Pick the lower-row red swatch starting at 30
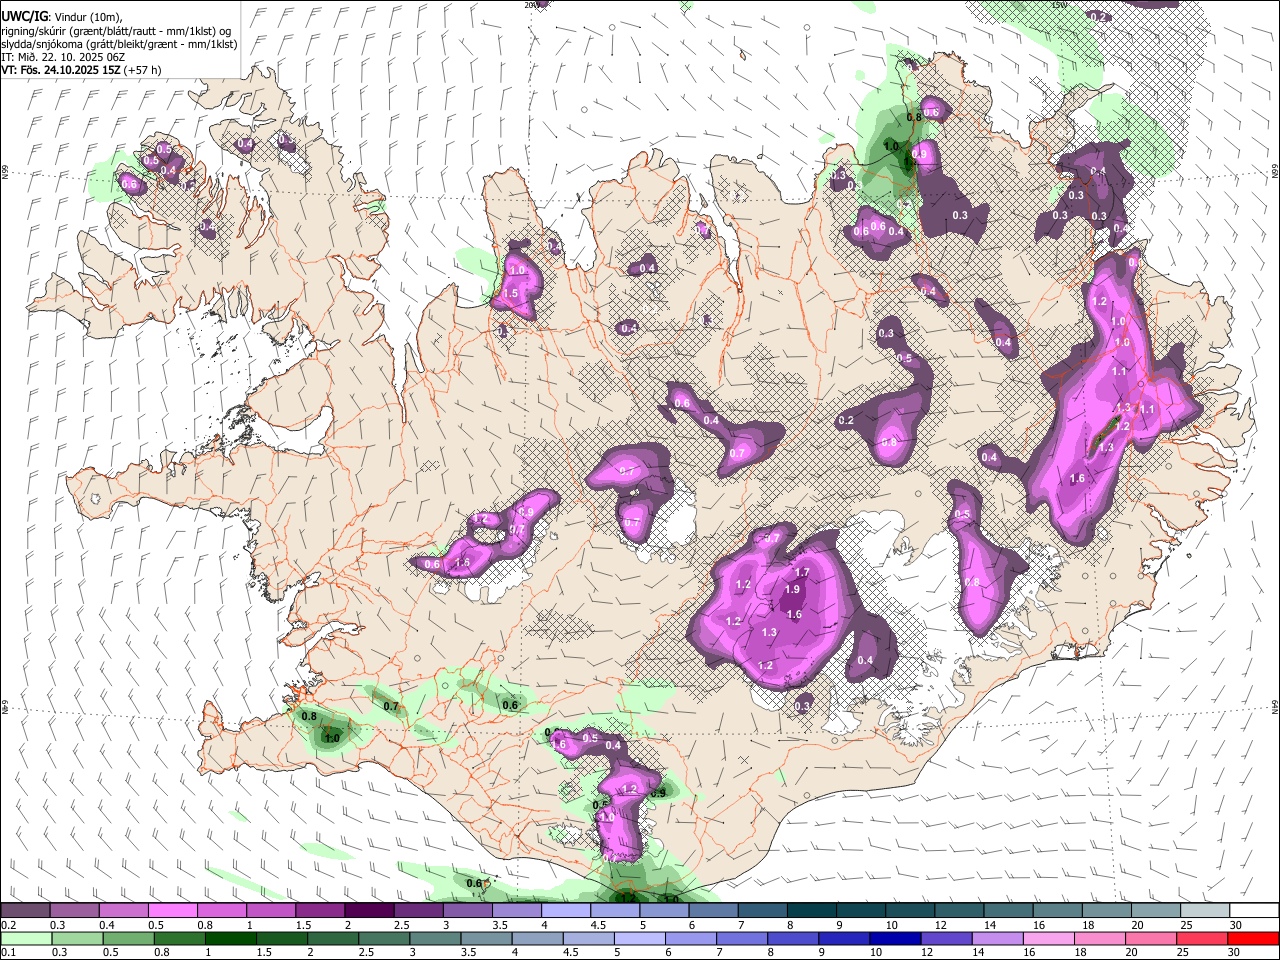This screenshot has width=1280, height=960. click(1253, 938)
